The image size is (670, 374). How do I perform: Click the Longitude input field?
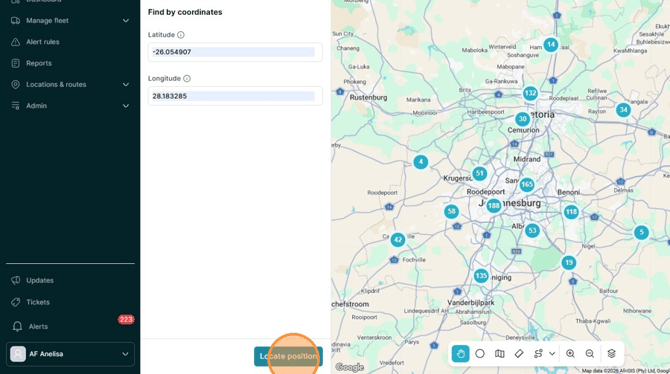[235, 96]
